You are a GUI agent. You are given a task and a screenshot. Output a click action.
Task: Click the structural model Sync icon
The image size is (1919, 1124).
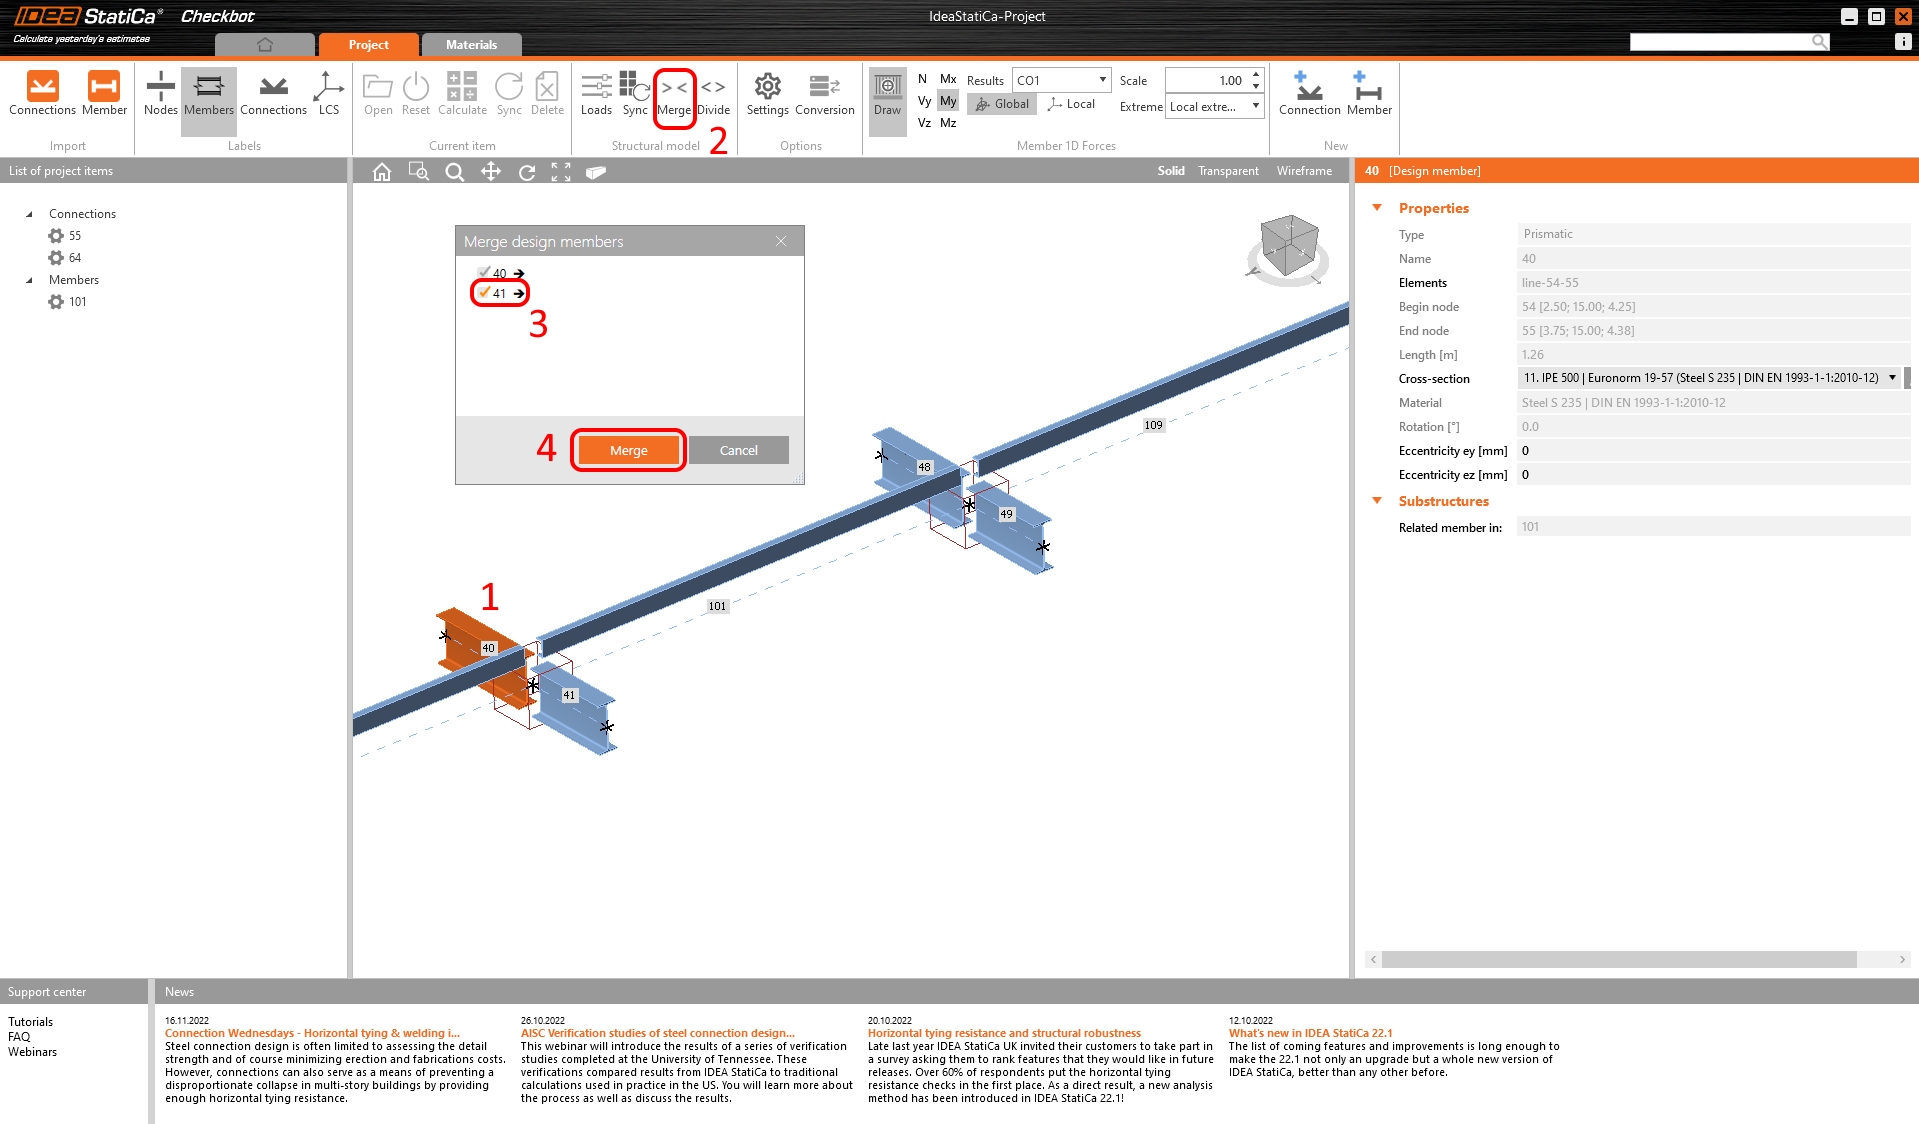635,93
